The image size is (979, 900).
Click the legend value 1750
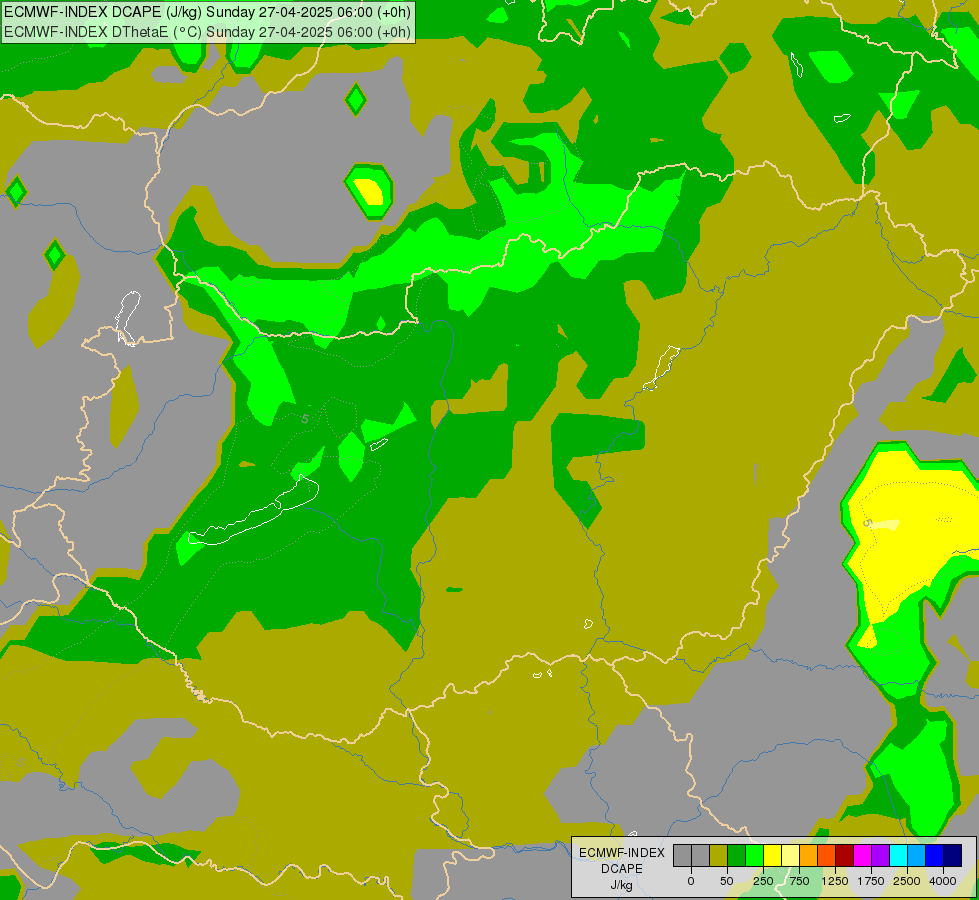pyautogui.click(x=871, y=881)
